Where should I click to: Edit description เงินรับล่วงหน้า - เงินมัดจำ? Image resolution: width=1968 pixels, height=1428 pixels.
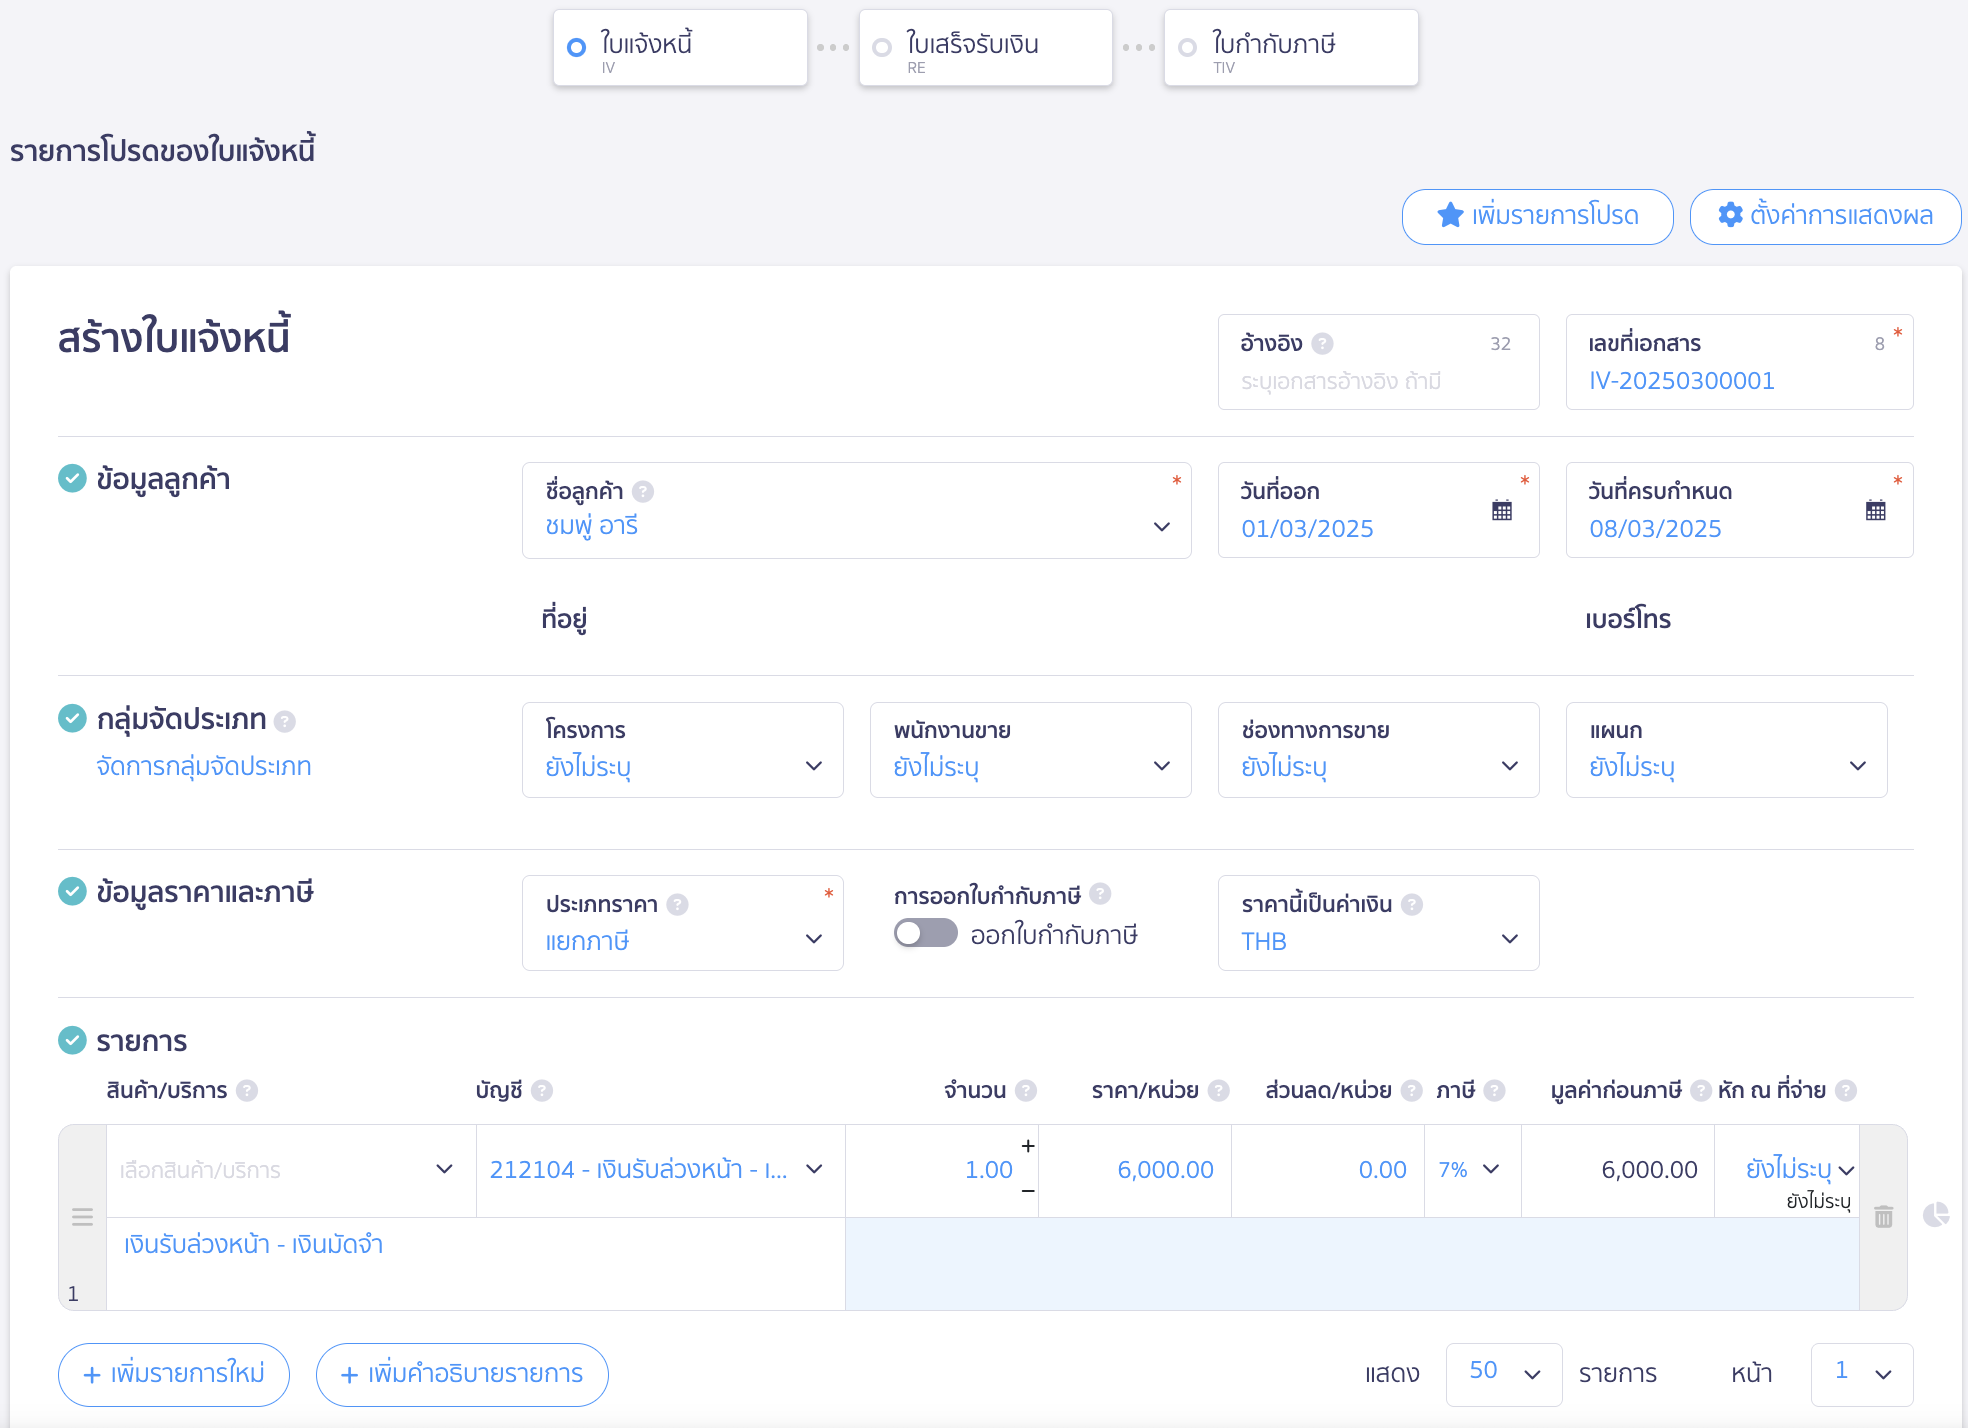(476, 1263)
